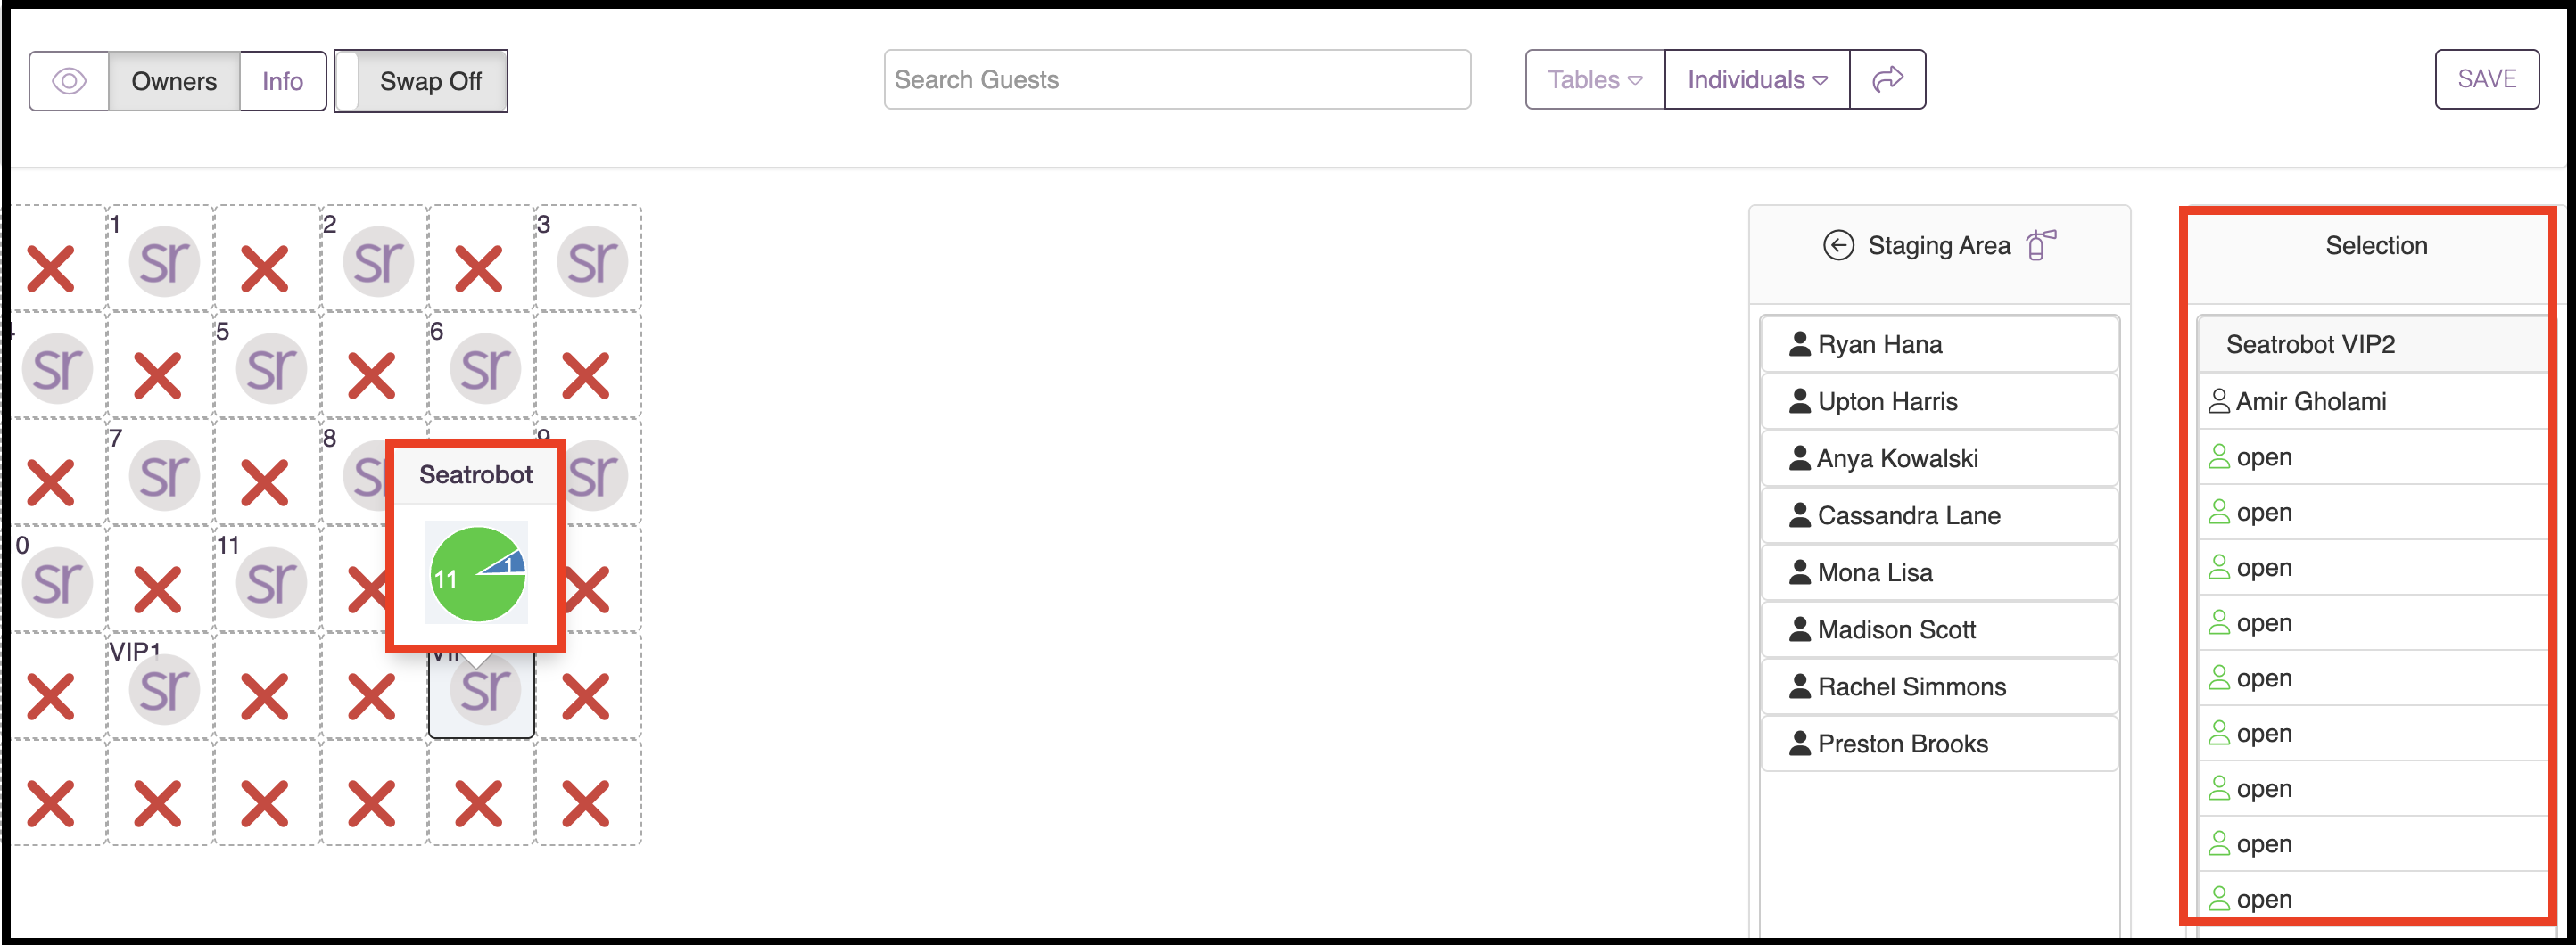Click Staging Area back arrow icon
2576x945 pixels.
click(1838, 245)
